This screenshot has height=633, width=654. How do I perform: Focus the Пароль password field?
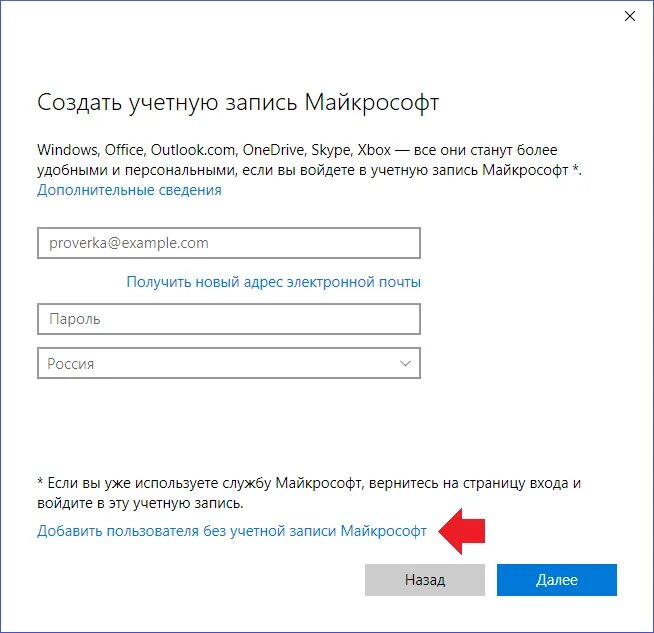(x=229, y=319)
